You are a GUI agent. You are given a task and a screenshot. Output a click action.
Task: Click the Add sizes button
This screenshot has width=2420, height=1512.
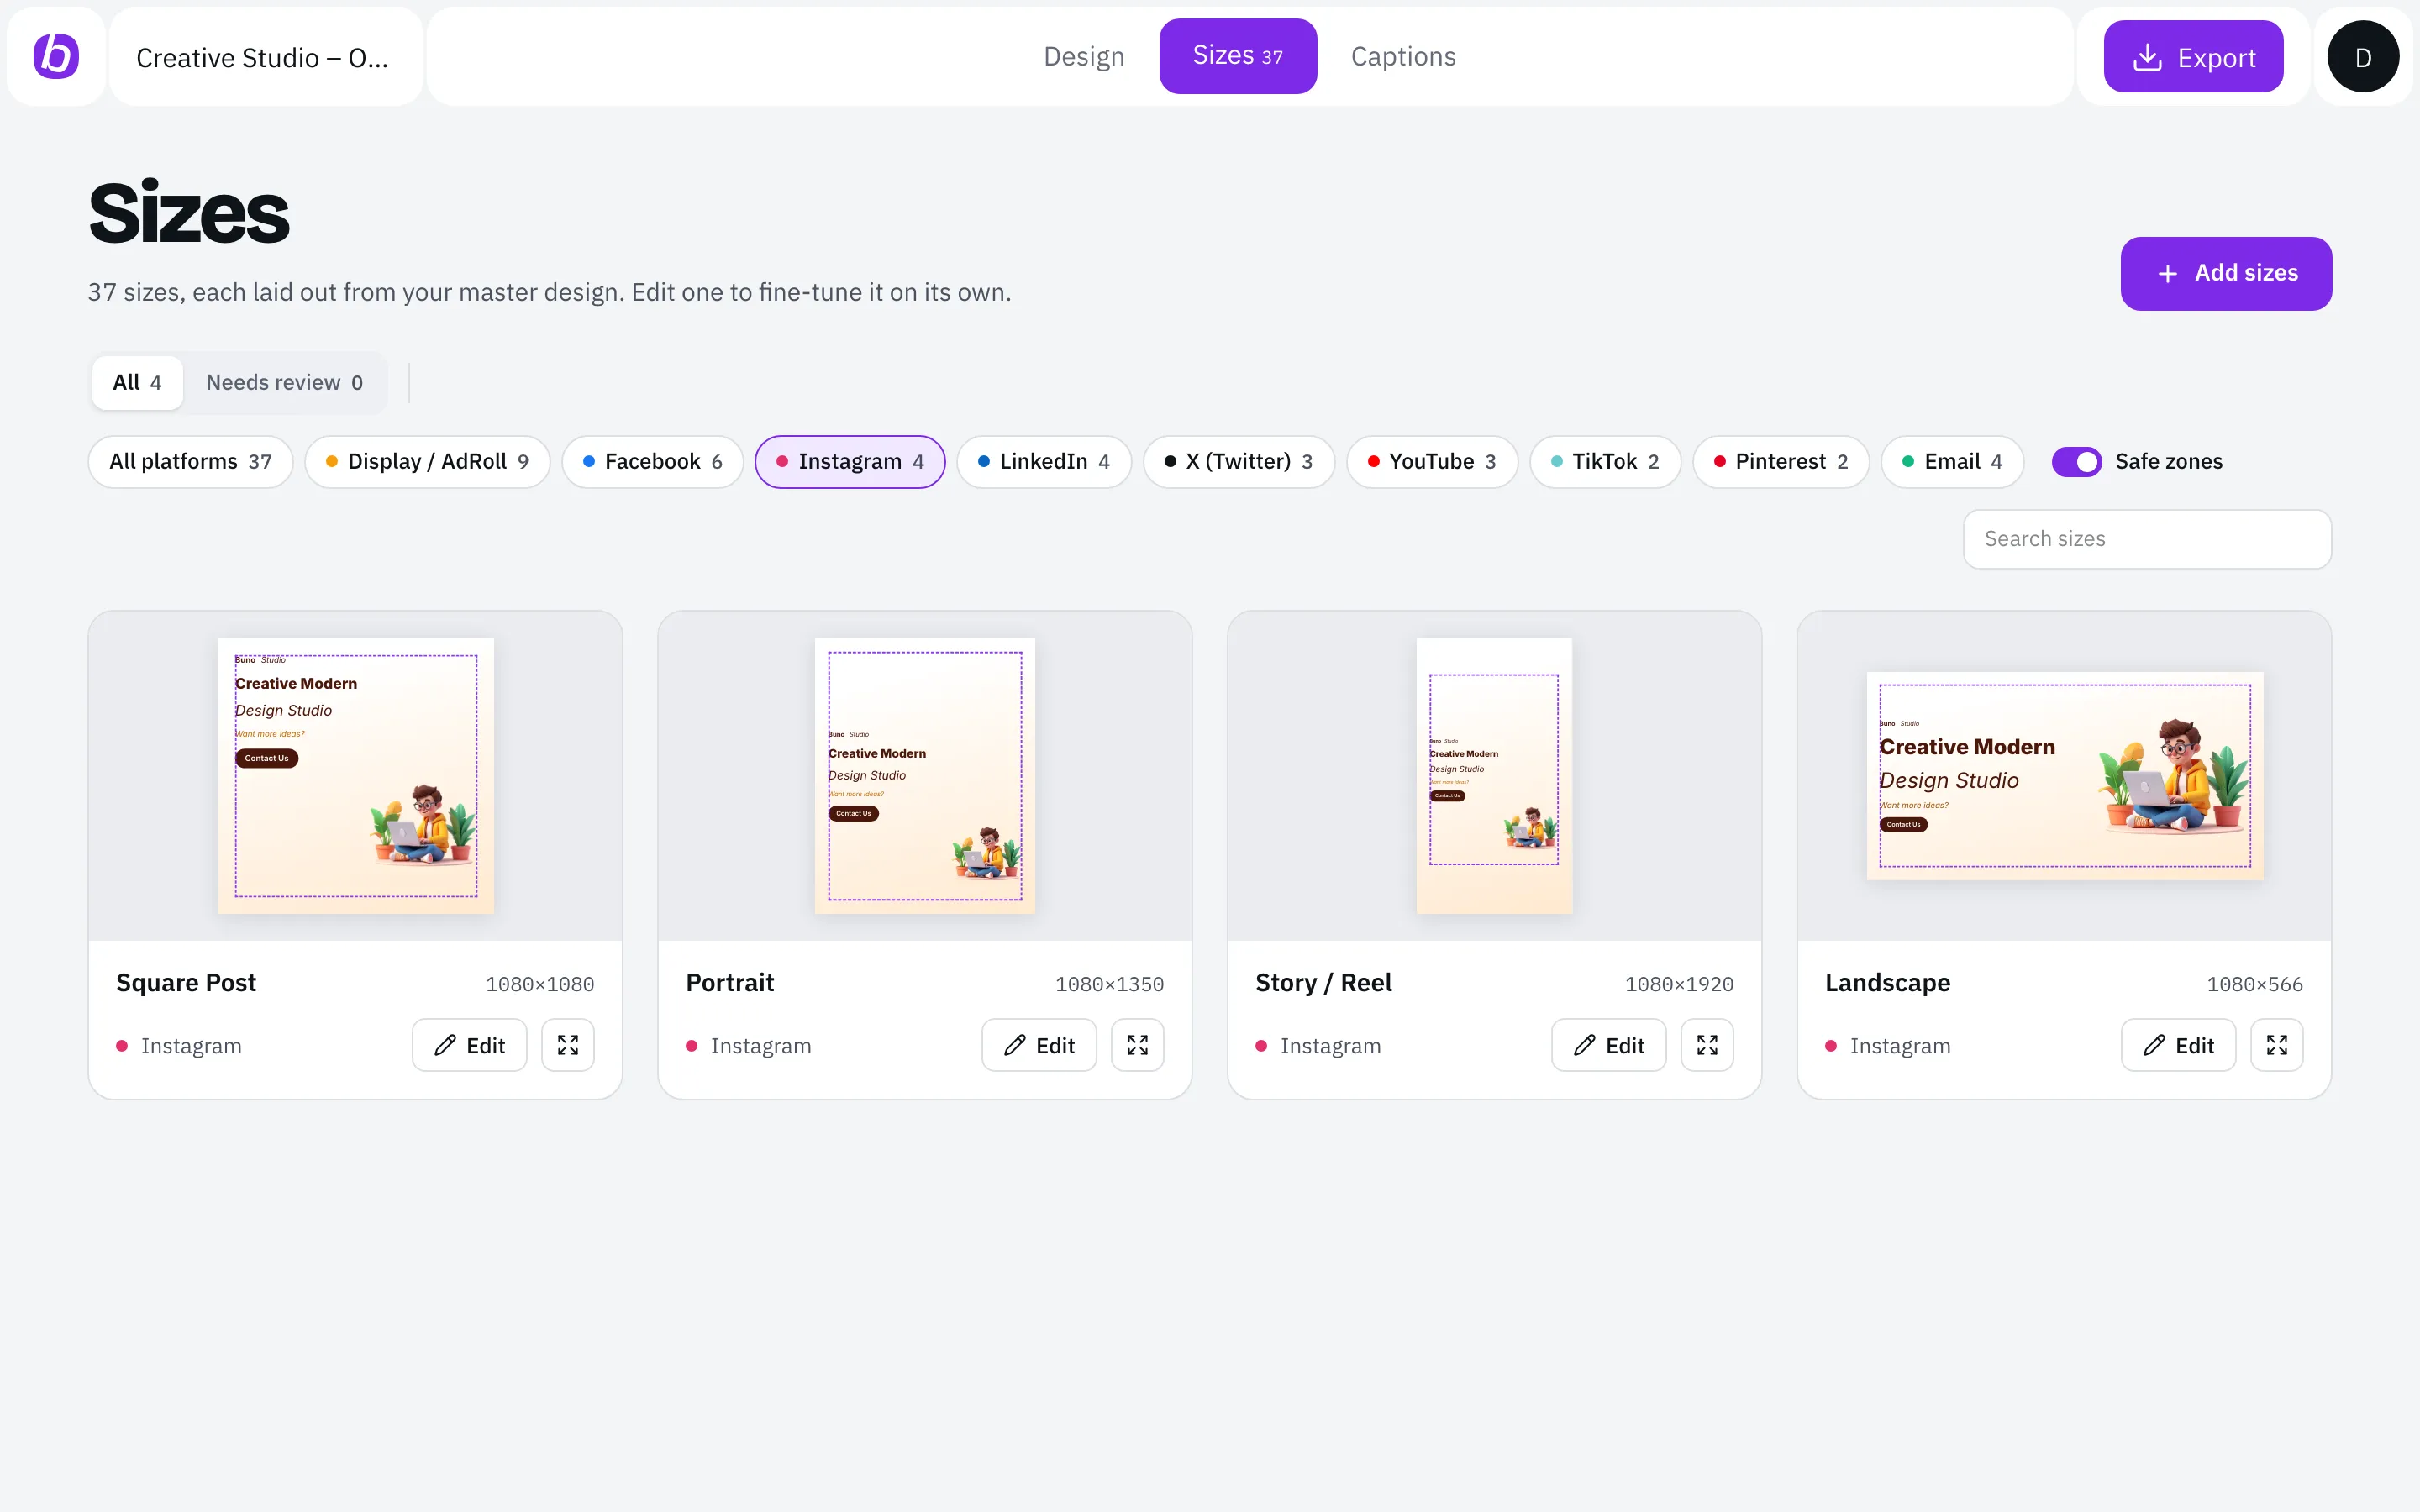[x=2226, y=273]
